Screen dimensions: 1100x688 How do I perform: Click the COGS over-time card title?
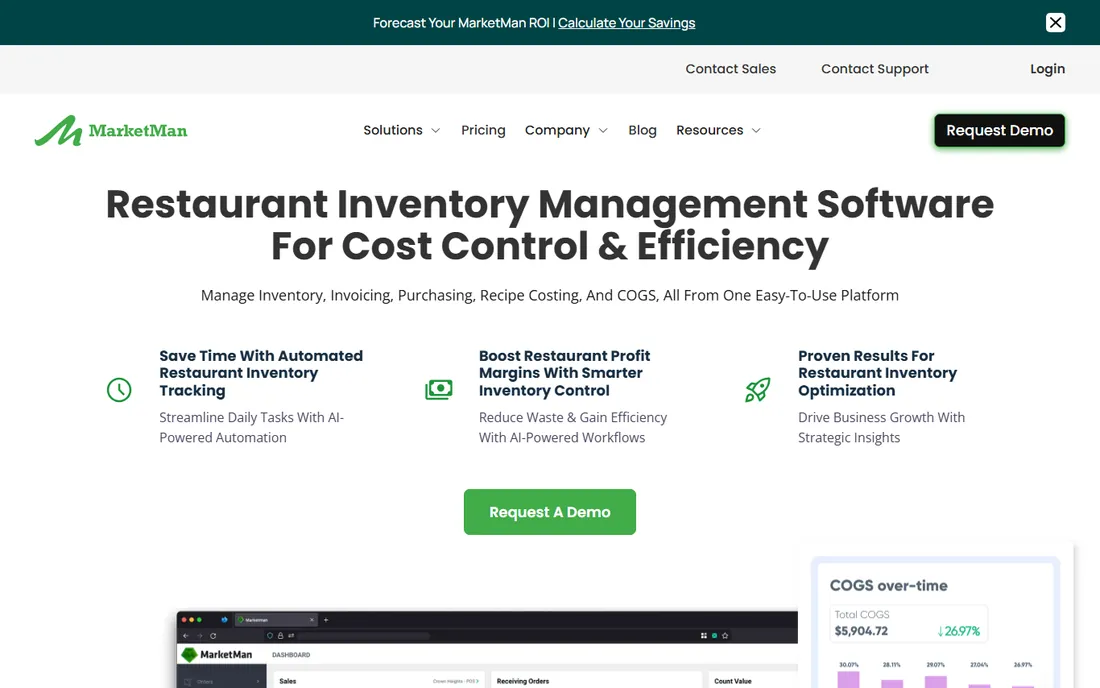point(889,586)
